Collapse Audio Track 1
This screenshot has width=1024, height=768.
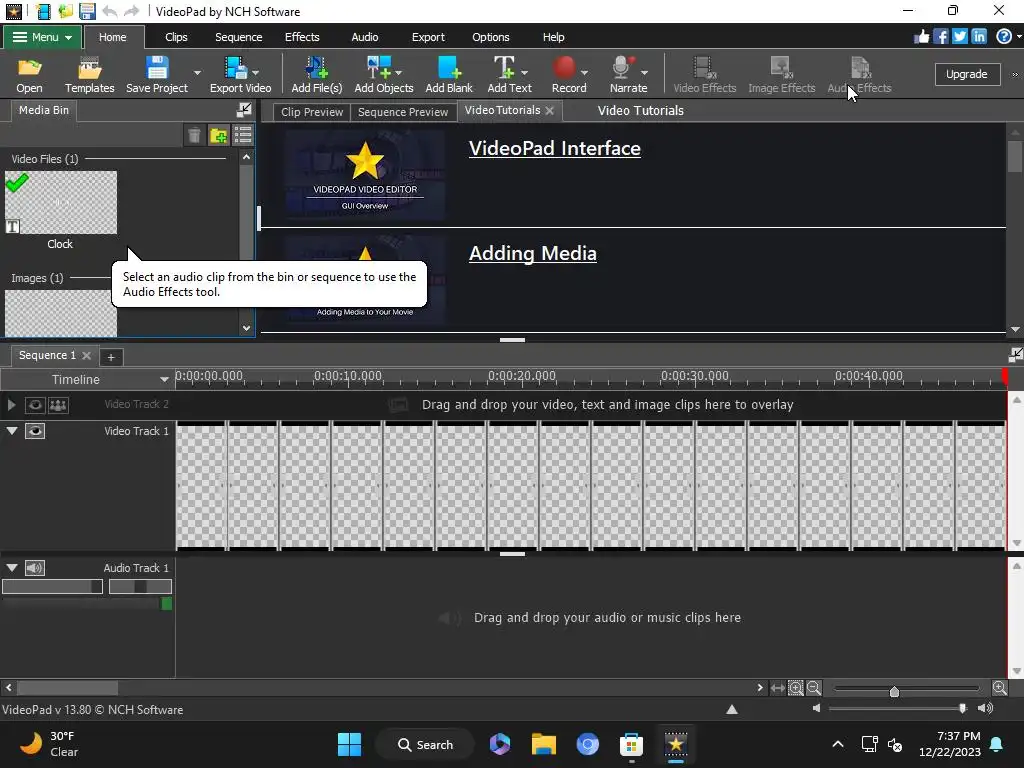12,568
